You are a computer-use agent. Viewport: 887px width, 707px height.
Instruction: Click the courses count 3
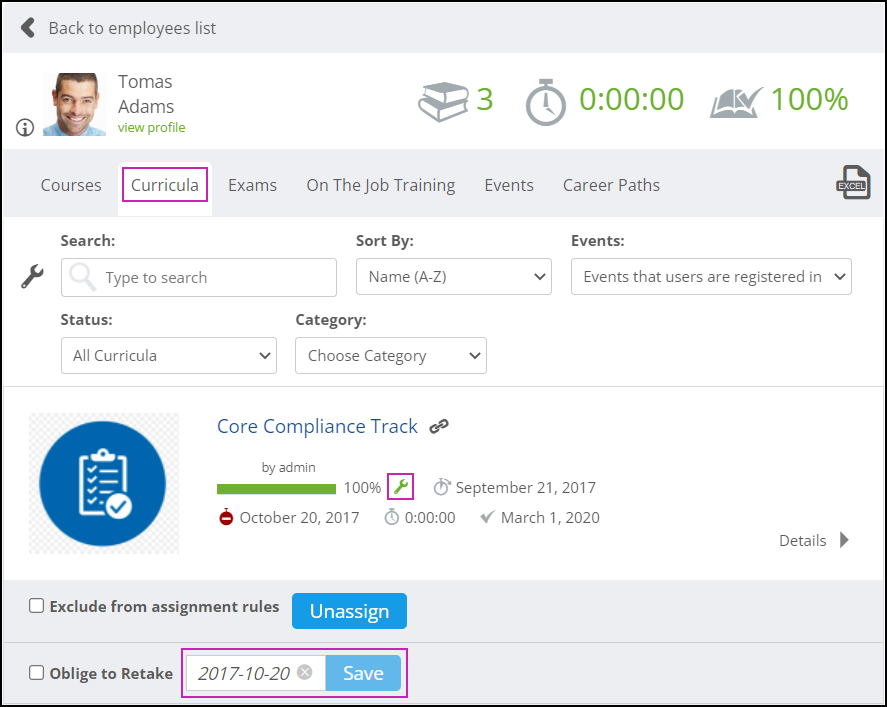tap(485, 100)
